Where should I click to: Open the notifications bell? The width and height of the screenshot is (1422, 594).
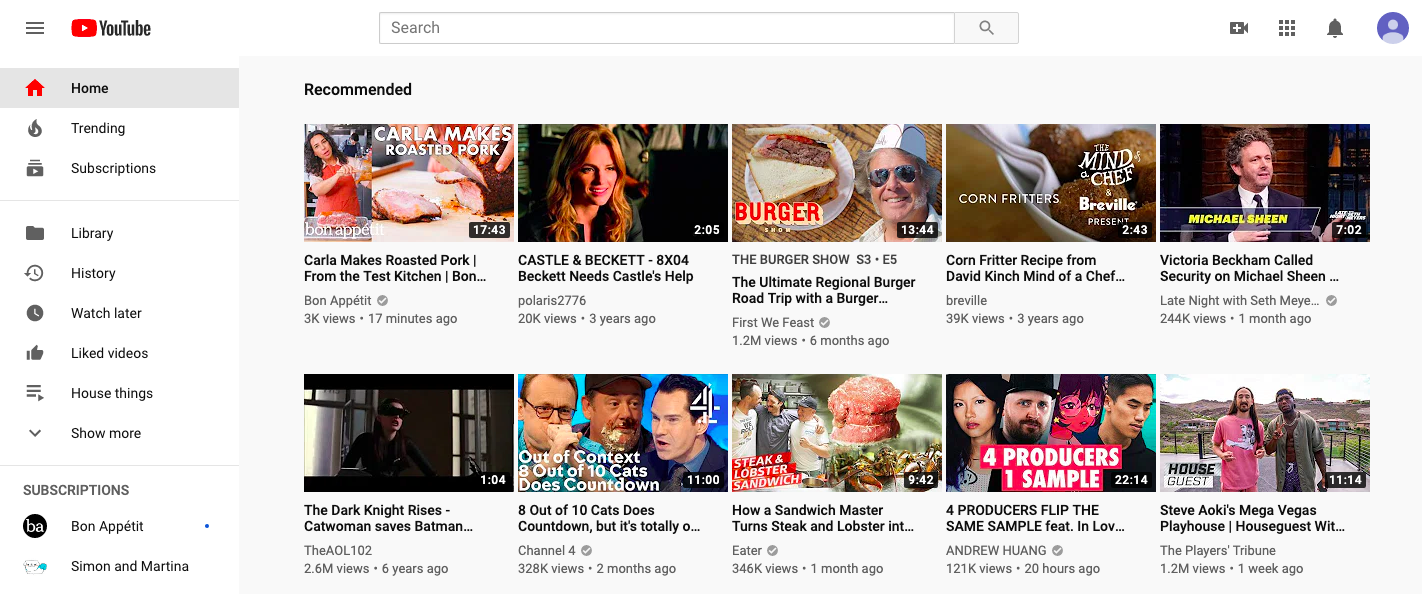click(1335, 28)
